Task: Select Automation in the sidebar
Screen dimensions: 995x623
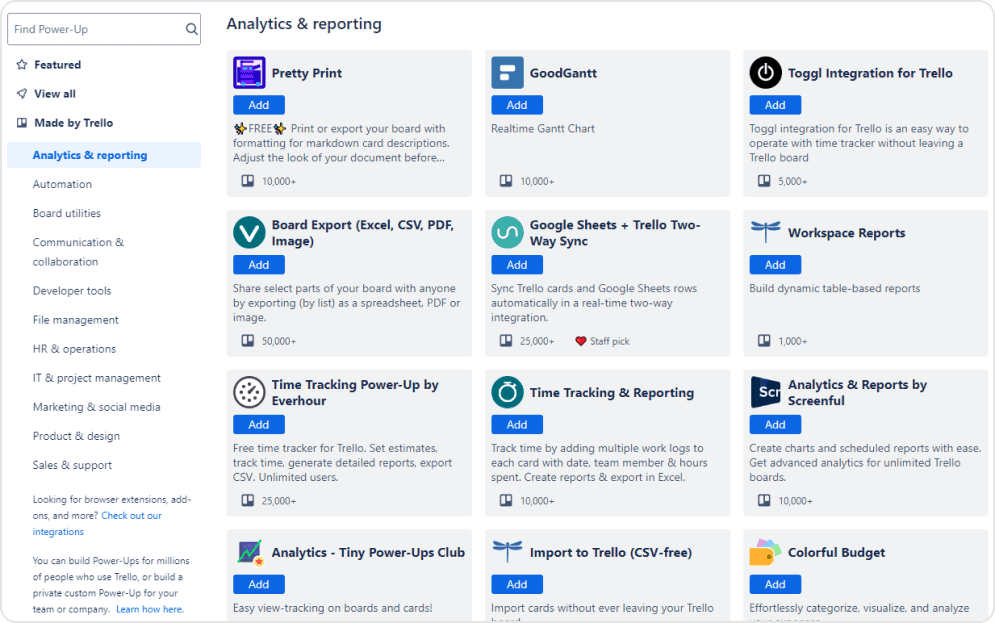Action: click(x=62, y=184)
